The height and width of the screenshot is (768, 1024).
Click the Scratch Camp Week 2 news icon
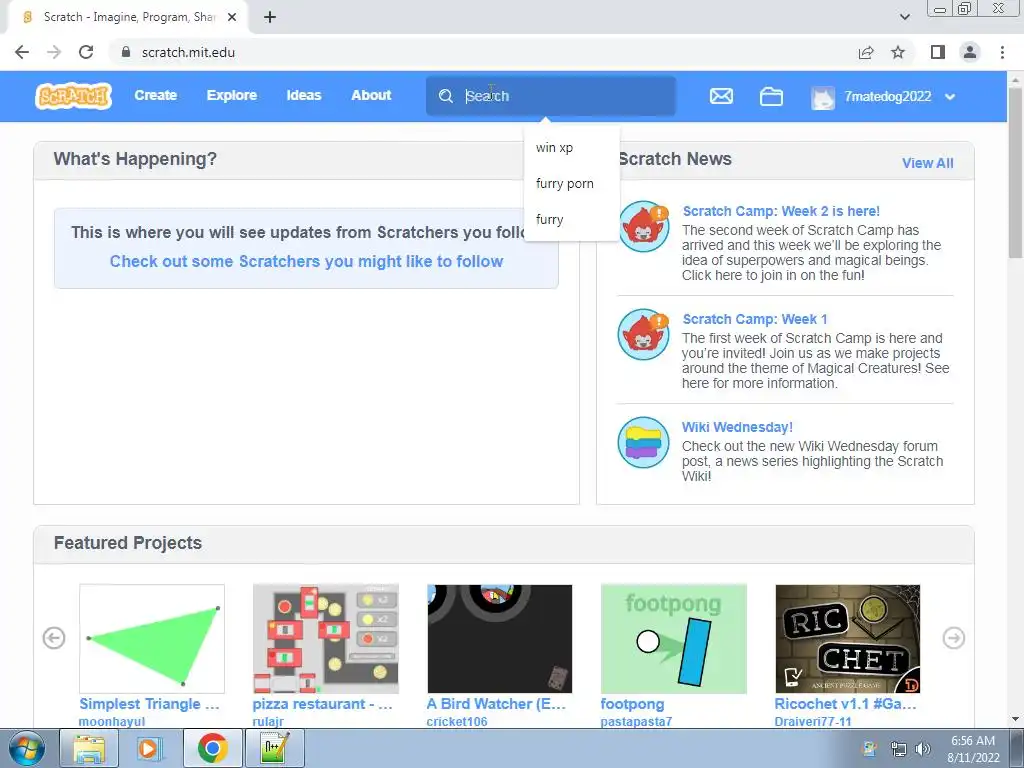point(644,226)
